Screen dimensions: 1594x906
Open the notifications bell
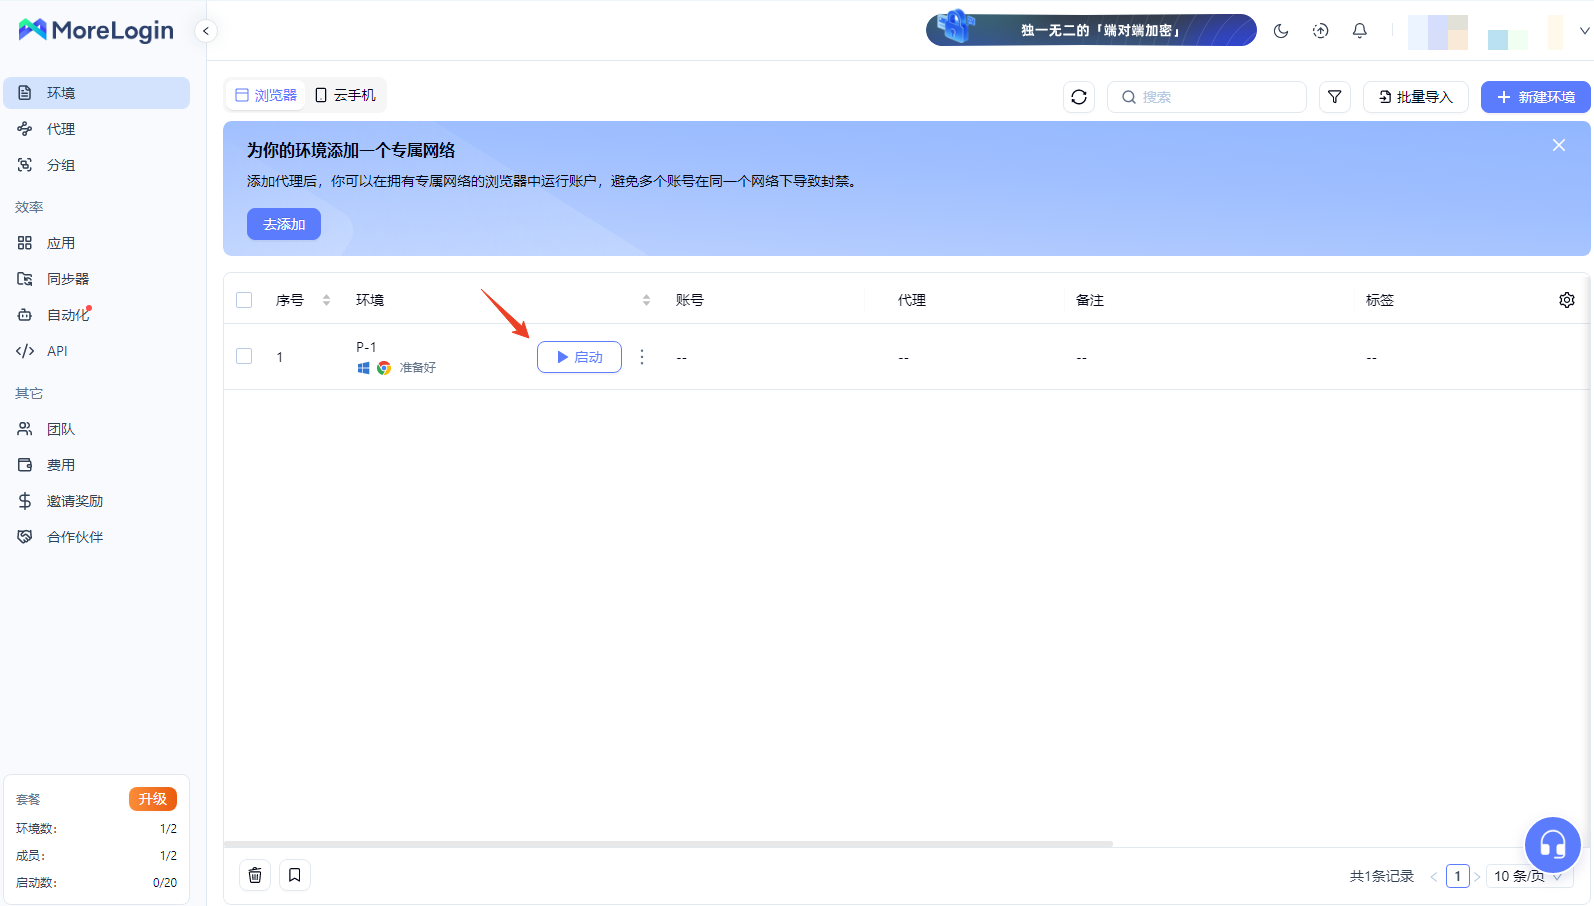(x=1359, y=31)
